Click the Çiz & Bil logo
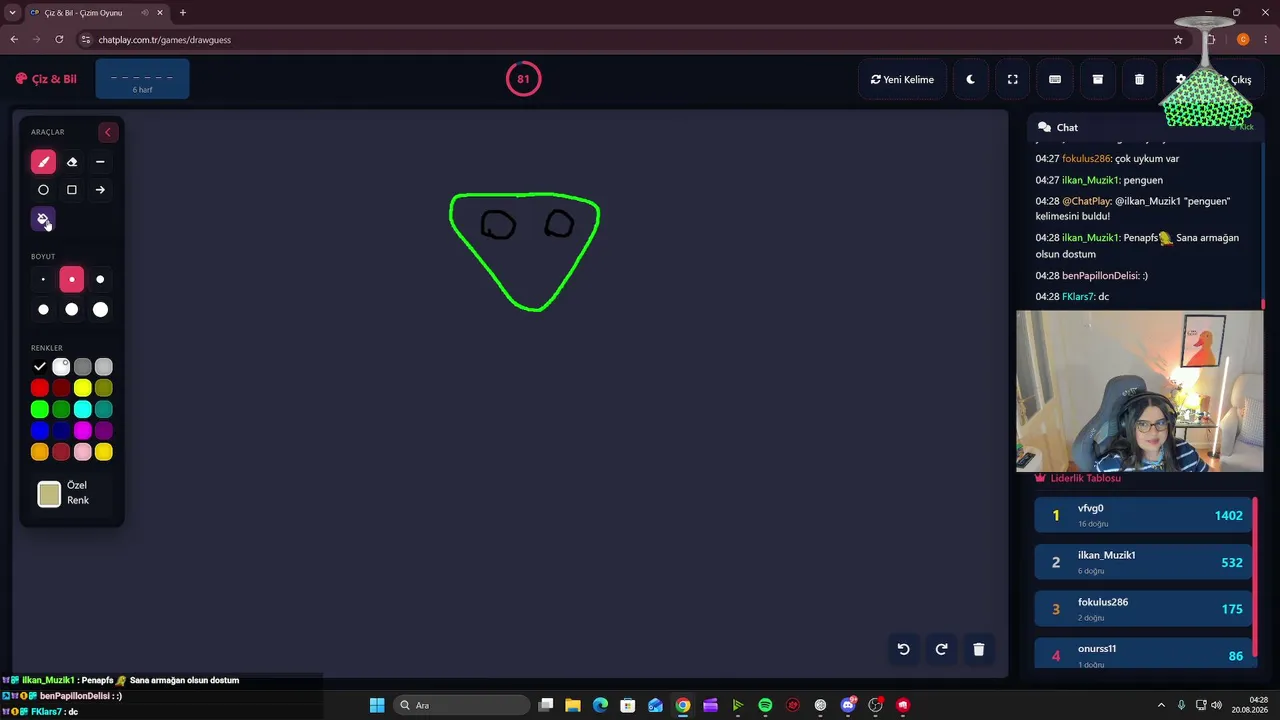 [46, 79]
